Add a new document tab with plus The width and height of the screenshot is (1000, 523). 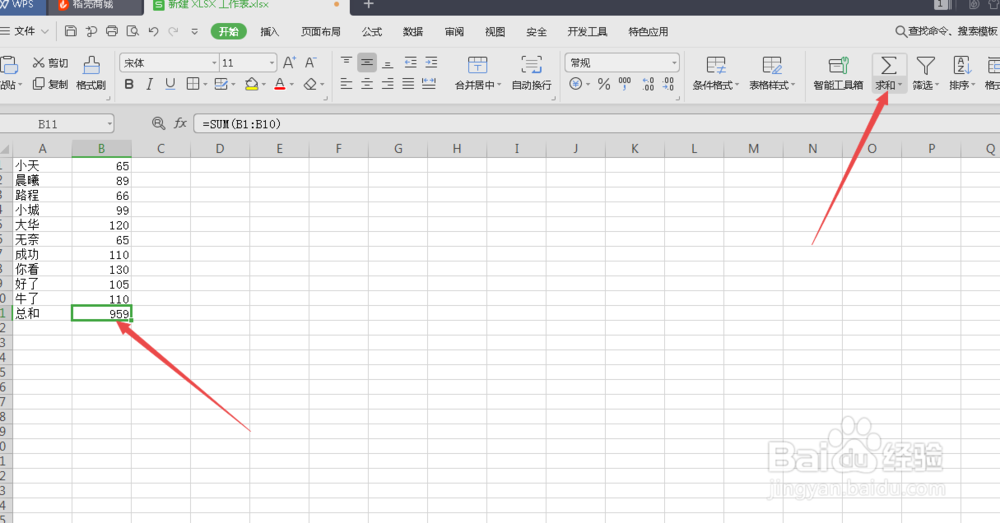click(368, 5)
